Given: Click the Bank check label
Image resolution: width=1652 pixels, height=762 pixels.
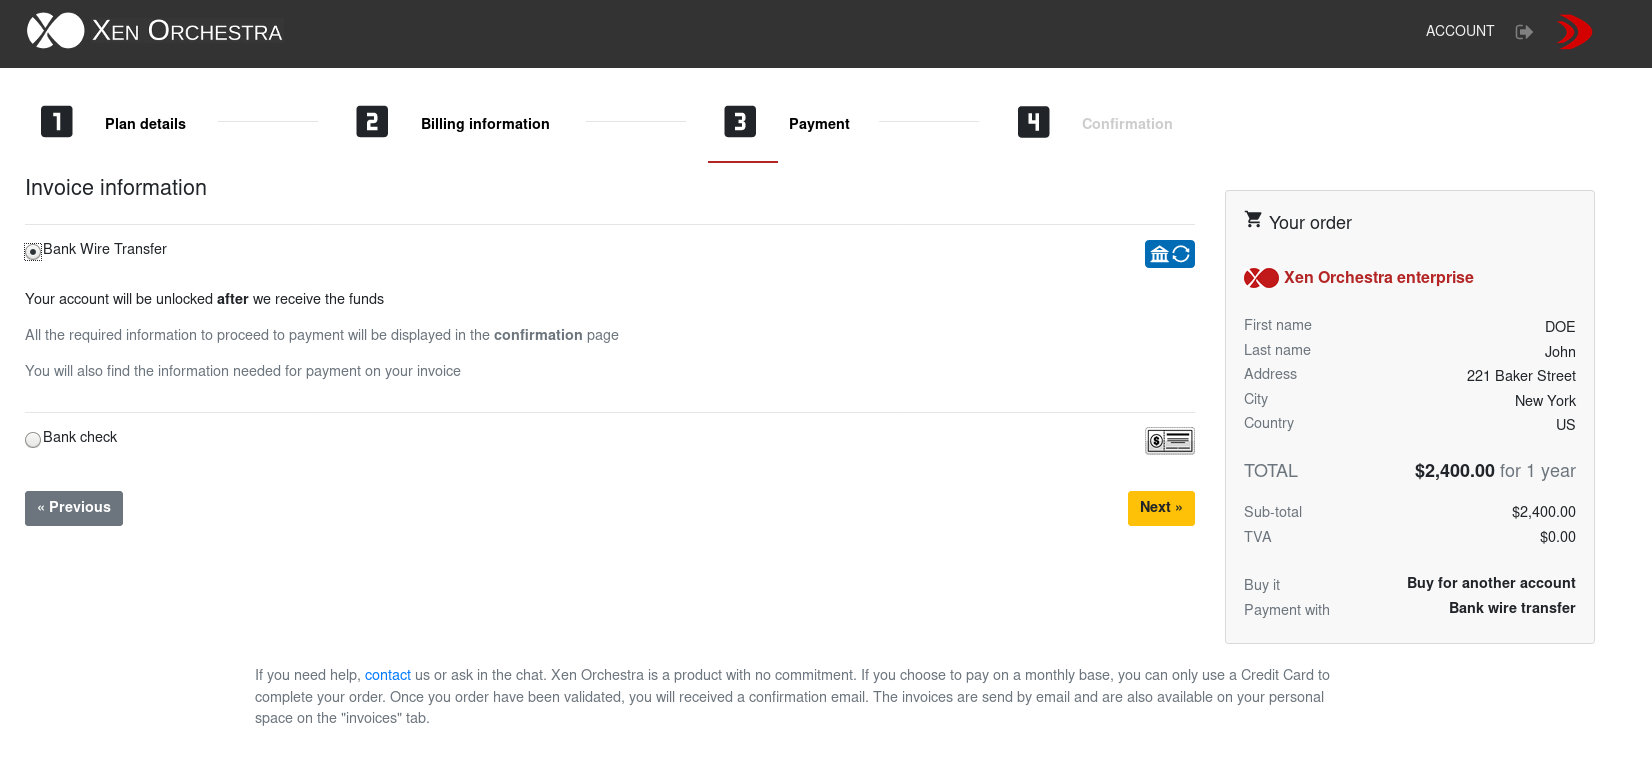Looking at the screenshot, I should point(80,437).
